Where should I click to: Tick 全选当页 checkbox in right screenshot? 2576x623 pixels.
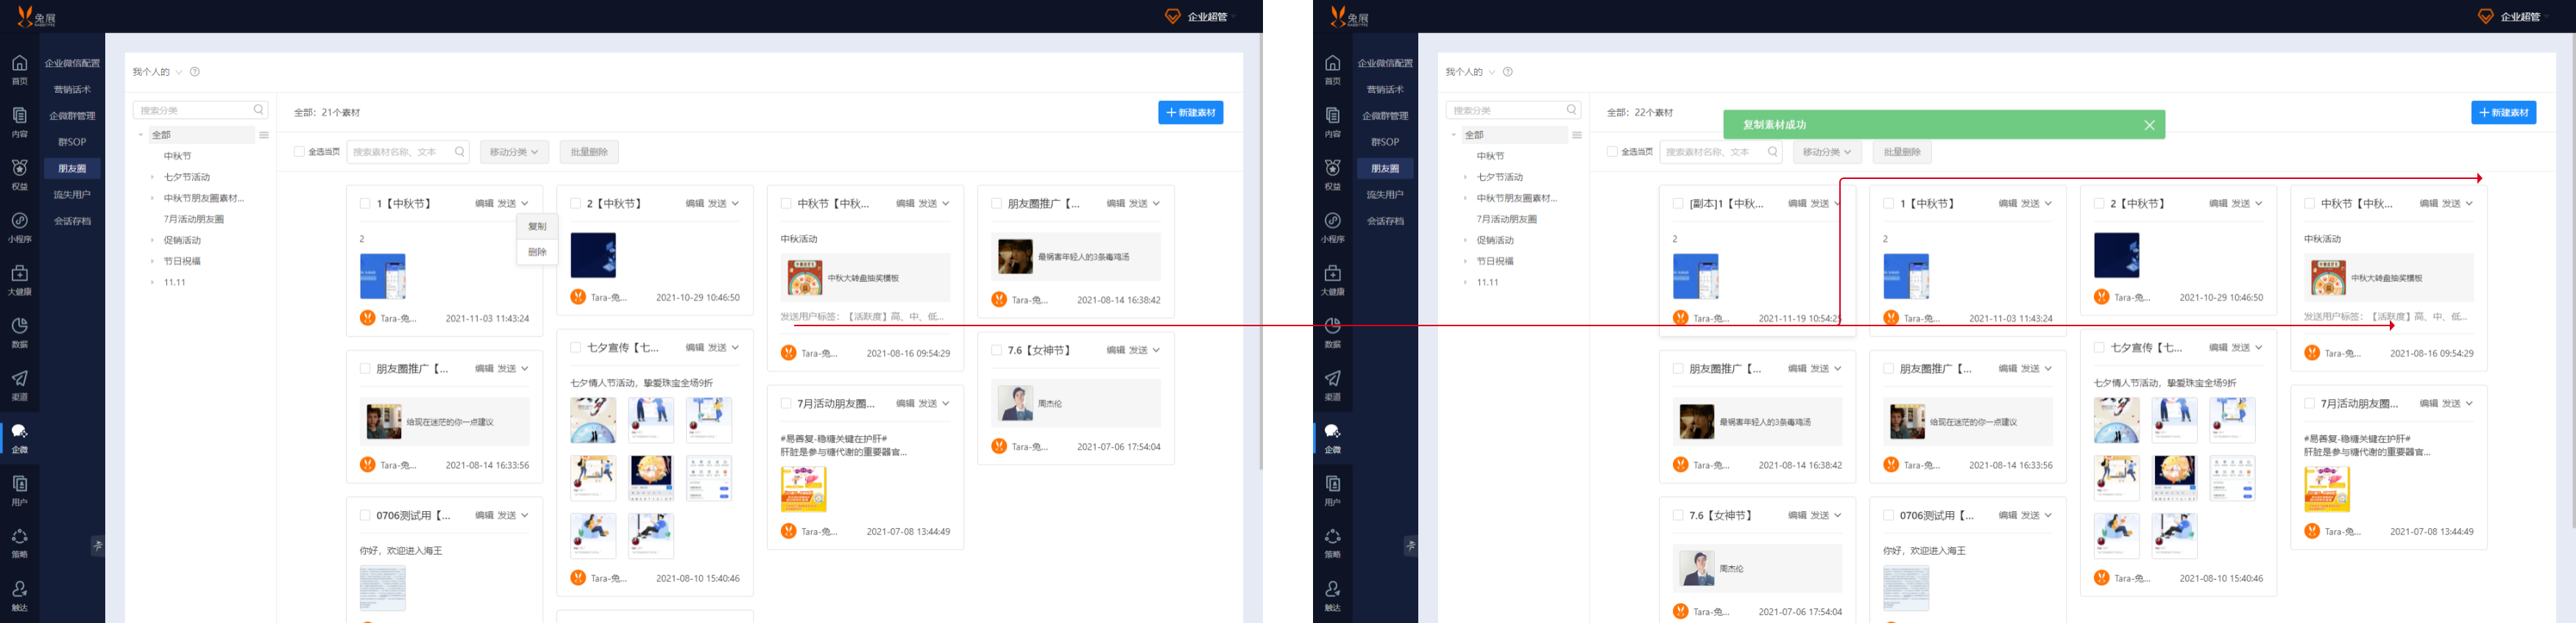[1612, 152]
